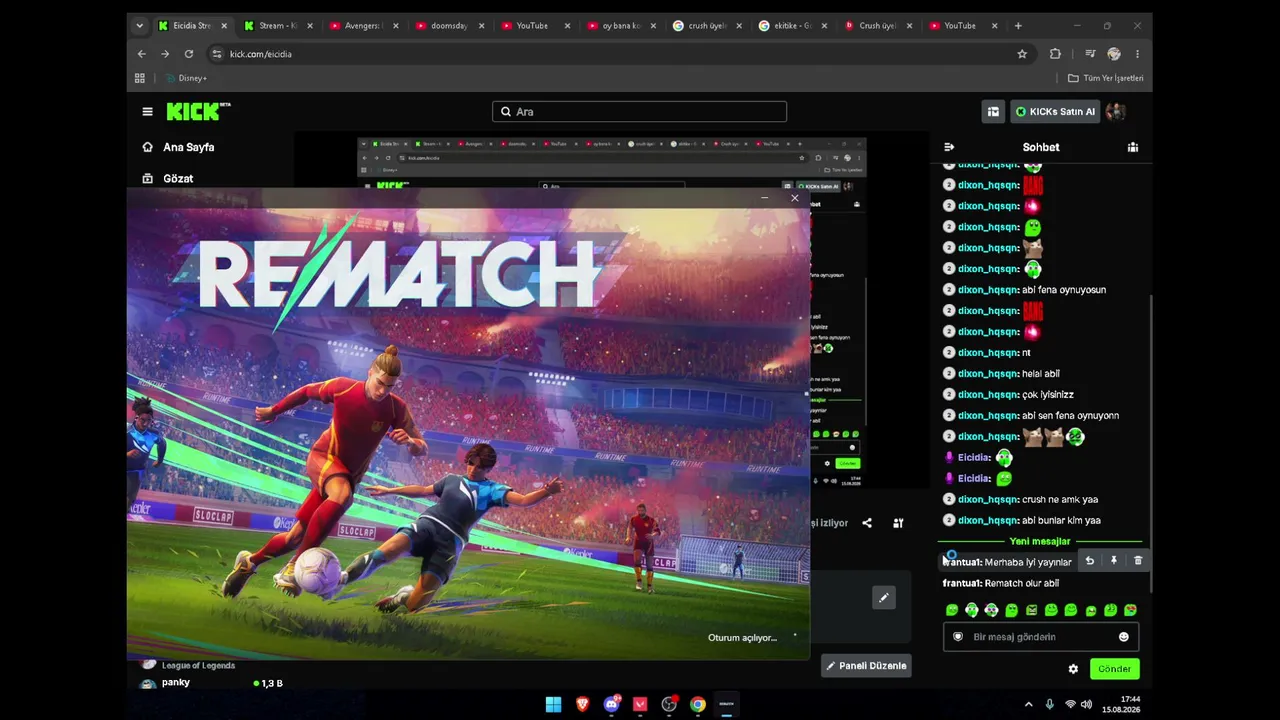This screenshot has width=1280, height=720.
Task: Click the KICKs Satın Al button
Action: 1054,112
